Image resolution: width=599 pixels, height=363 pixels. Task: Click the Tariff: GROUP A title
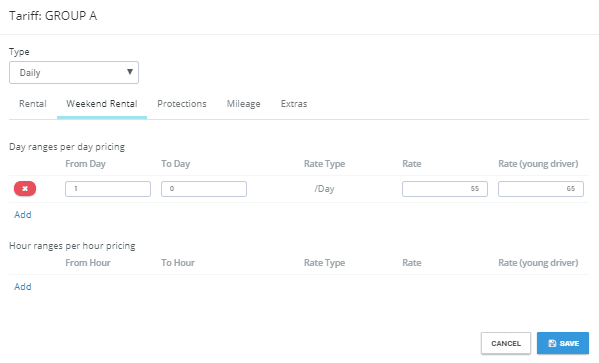(53, 16)
